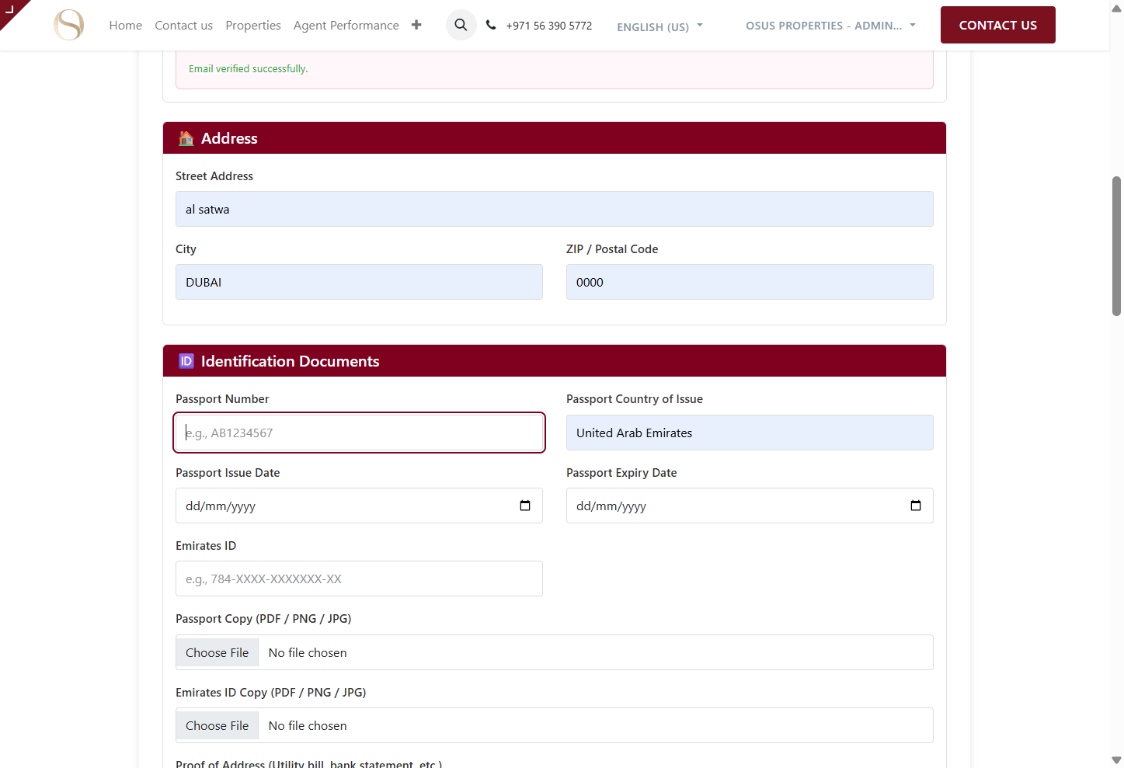This screenshot has width=1124, height=768.
Task: Focus the Emirates ID input
Action: pyautogui.click(x=359, y=579)
